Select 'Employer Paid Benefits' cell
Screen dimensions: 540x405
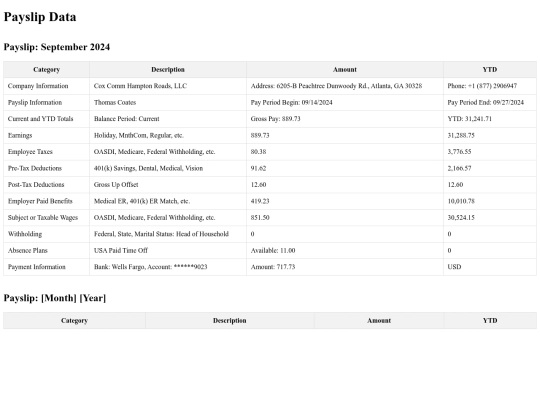[46, 201]
